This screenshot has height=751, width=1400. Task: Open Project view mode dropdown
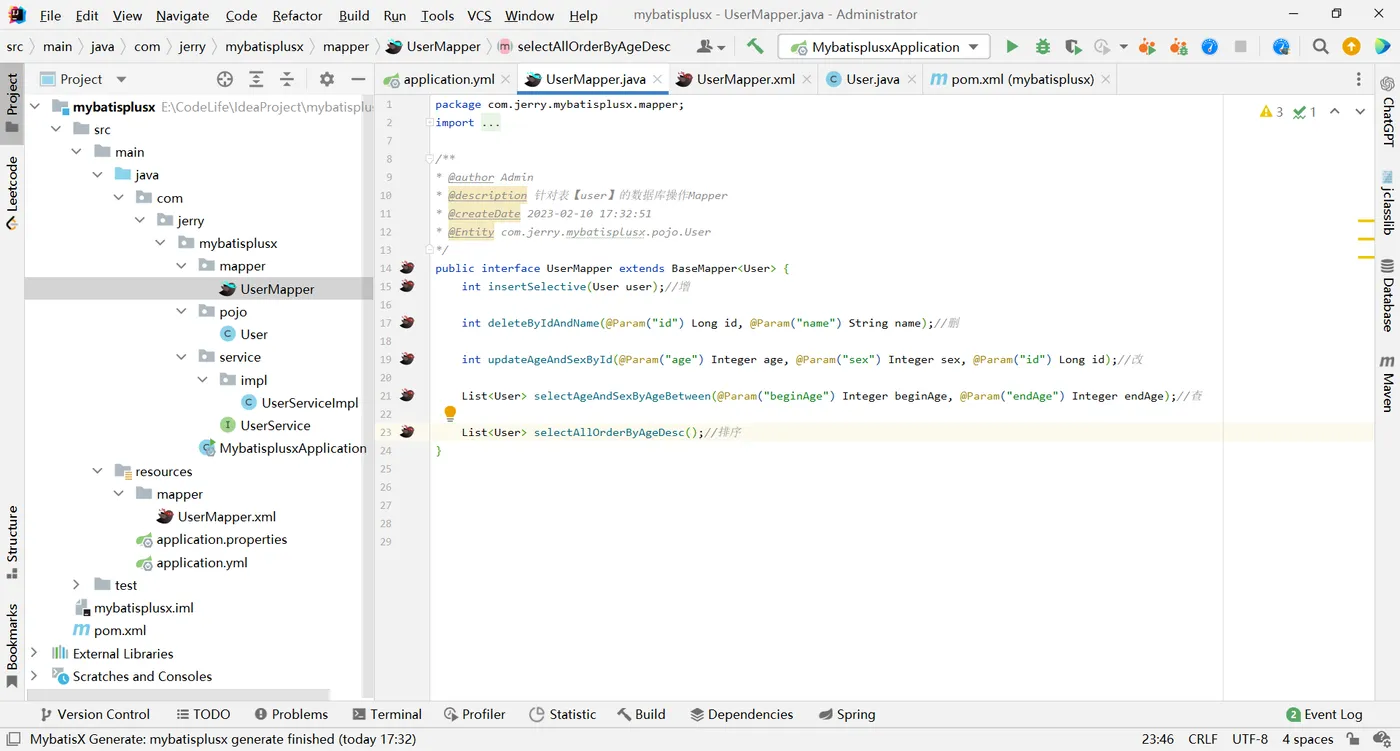click(x=121, y=79)
